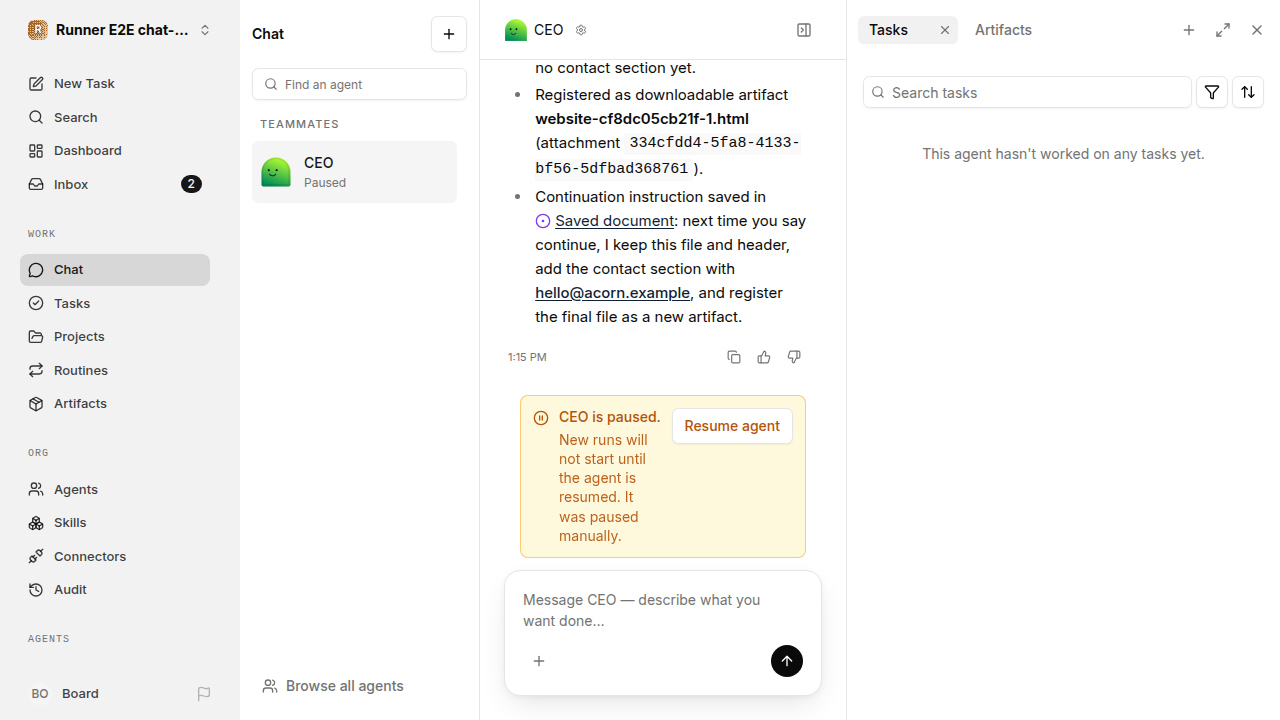The width and height of the screenshot is (1280, 720).
Task: Focus the Find an agent field
Action: (x=359, y=84)
